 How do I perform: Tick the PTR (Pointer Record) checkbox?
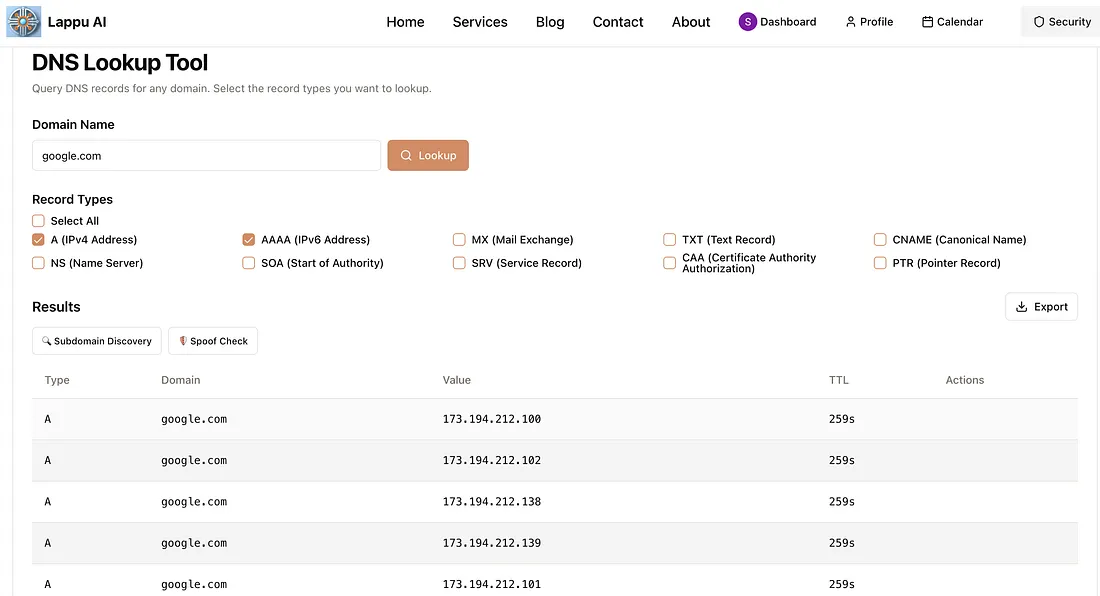coord(880,263)
